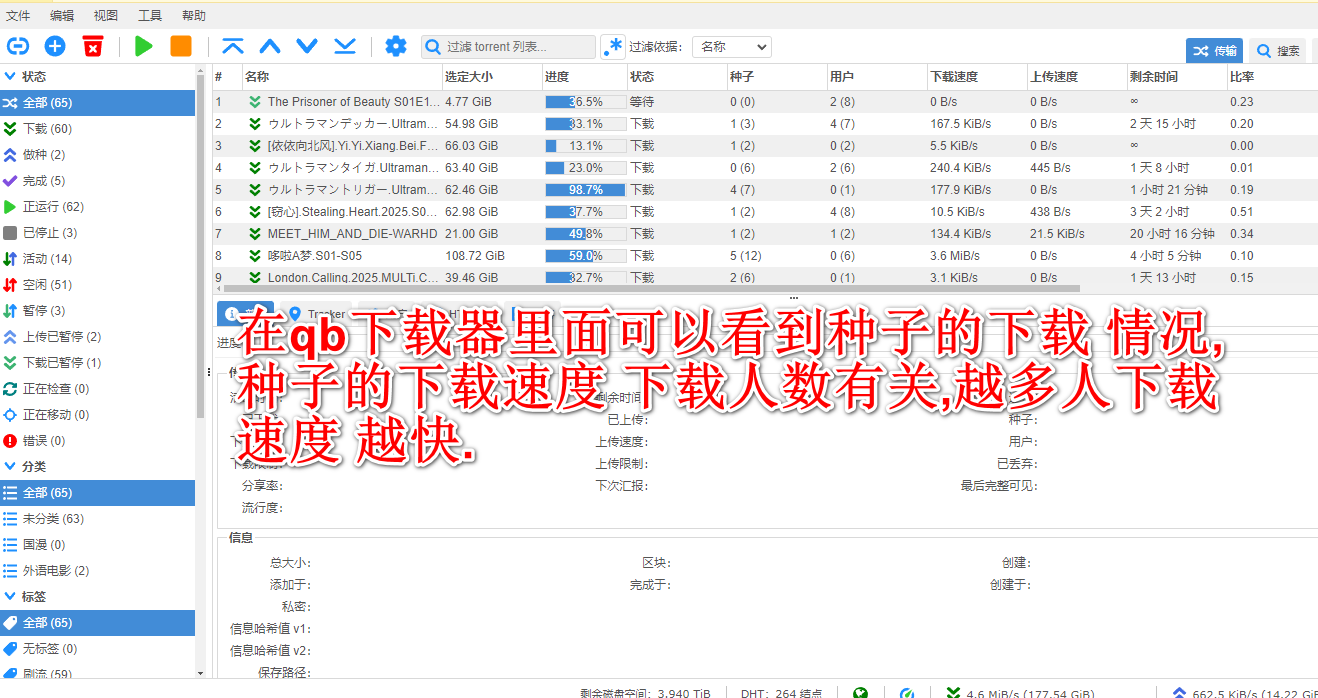Switch to the Tracker tab
1318x698 pixels.
pos(316,314)
